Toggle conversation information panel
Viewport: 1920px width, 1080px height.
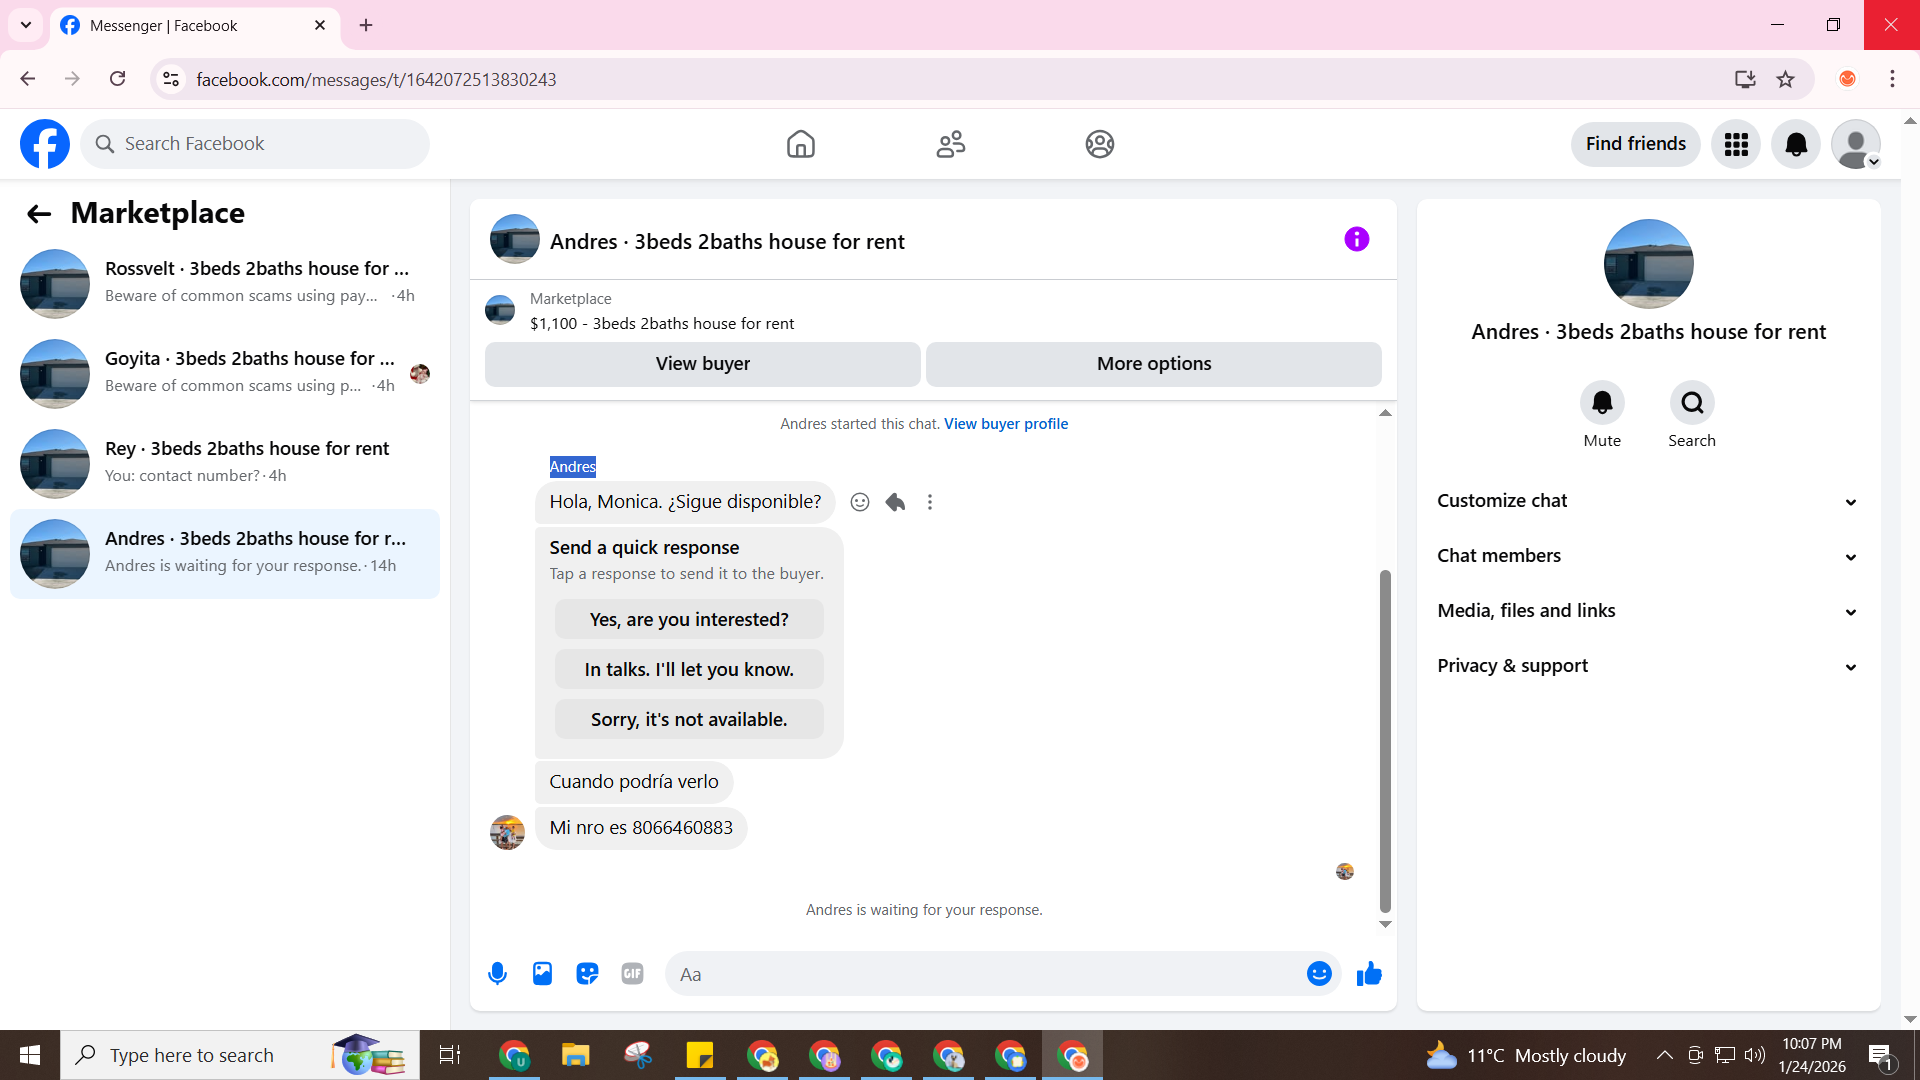[1356, 239]
